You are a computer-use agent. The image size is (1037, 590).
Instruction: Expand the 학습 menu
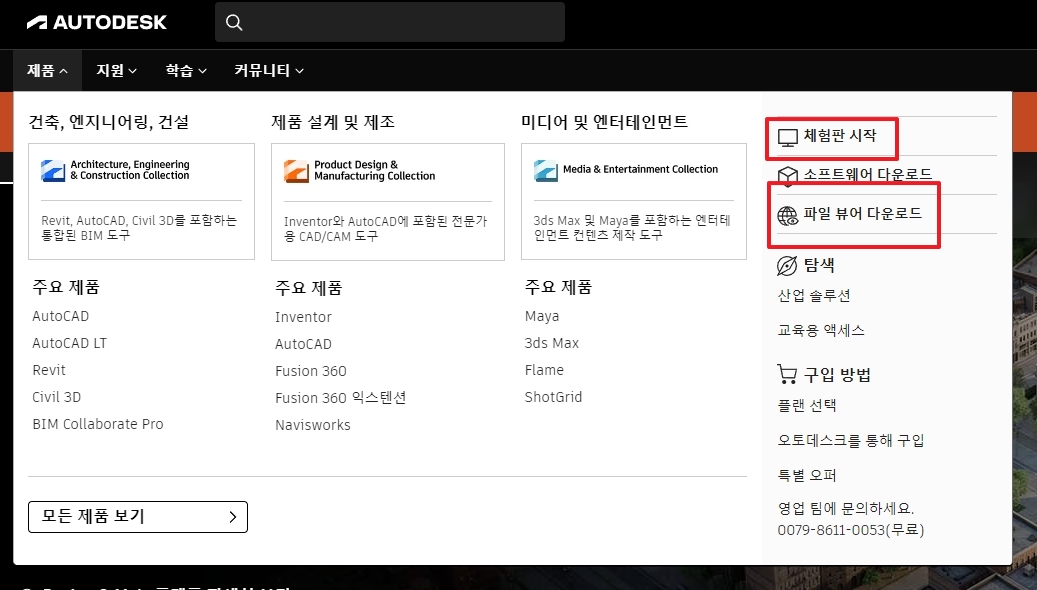(x=186, y=70)
